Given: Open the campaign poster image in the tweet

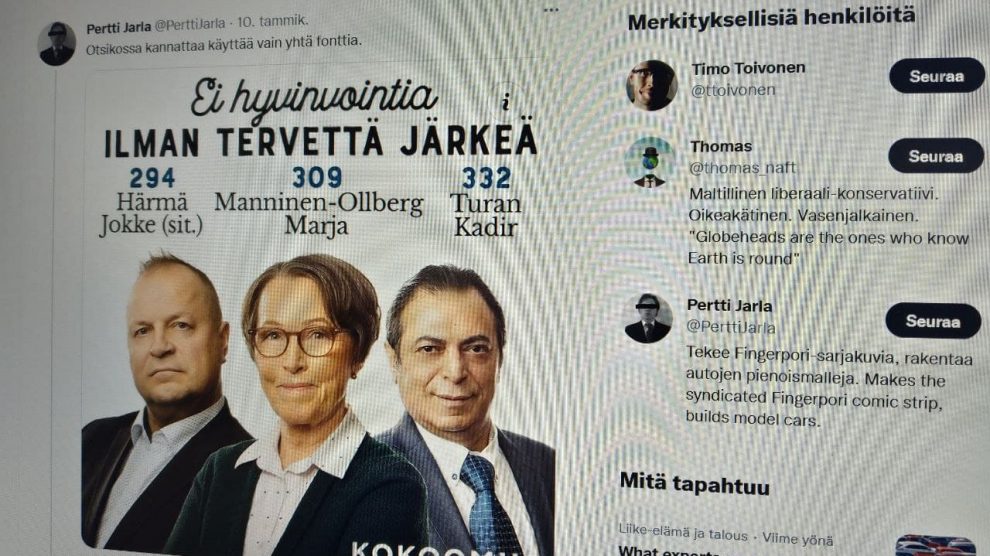Looking at the screenshot, I should [x=319, y=309].
